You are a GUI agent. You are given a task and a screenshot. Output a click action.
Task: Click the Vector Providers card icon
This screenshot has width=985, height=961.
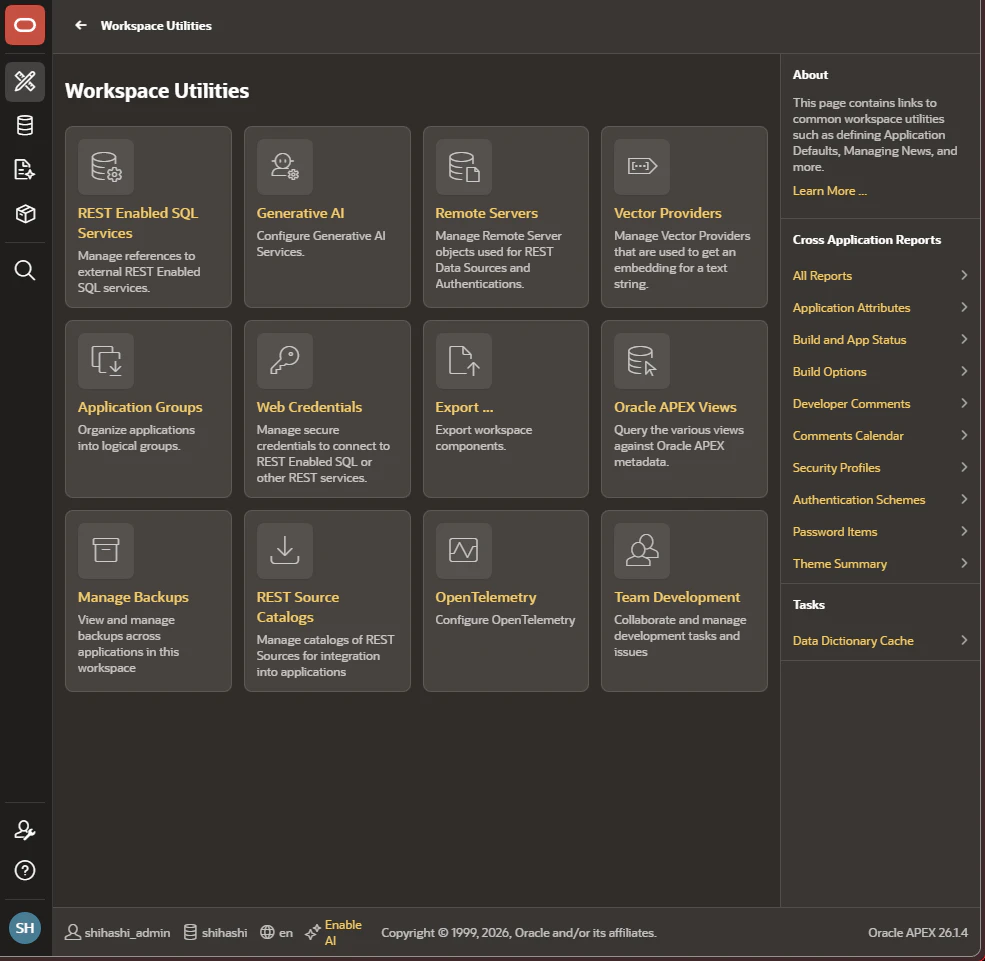pos(642,166)
